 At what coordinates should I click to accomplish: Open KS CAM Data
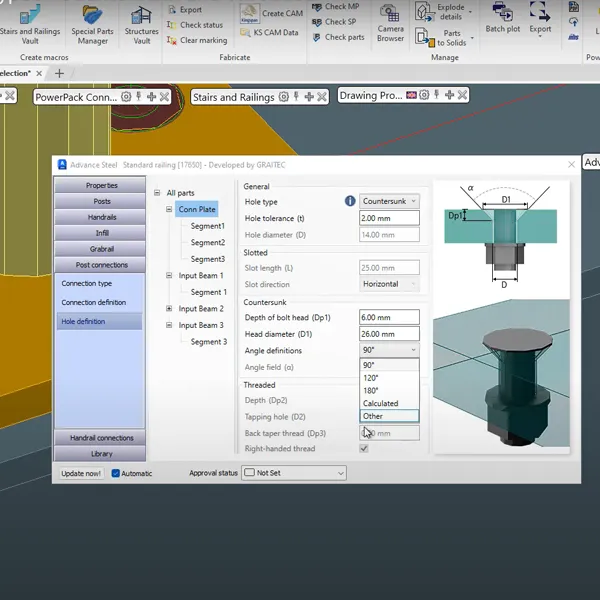click(269, 33)
